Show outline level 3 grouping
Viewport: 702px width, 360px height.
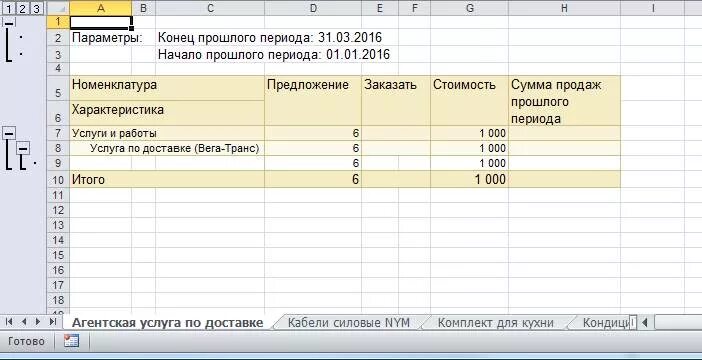point(37,9)
